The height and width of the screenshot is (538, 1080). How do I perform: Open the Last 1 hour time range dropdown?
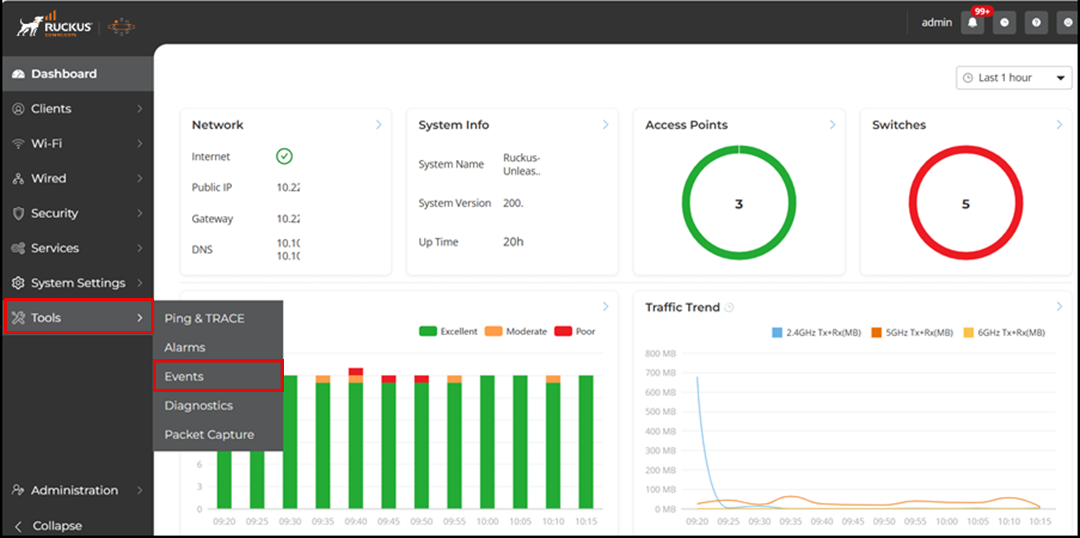tap(1014, 78)
